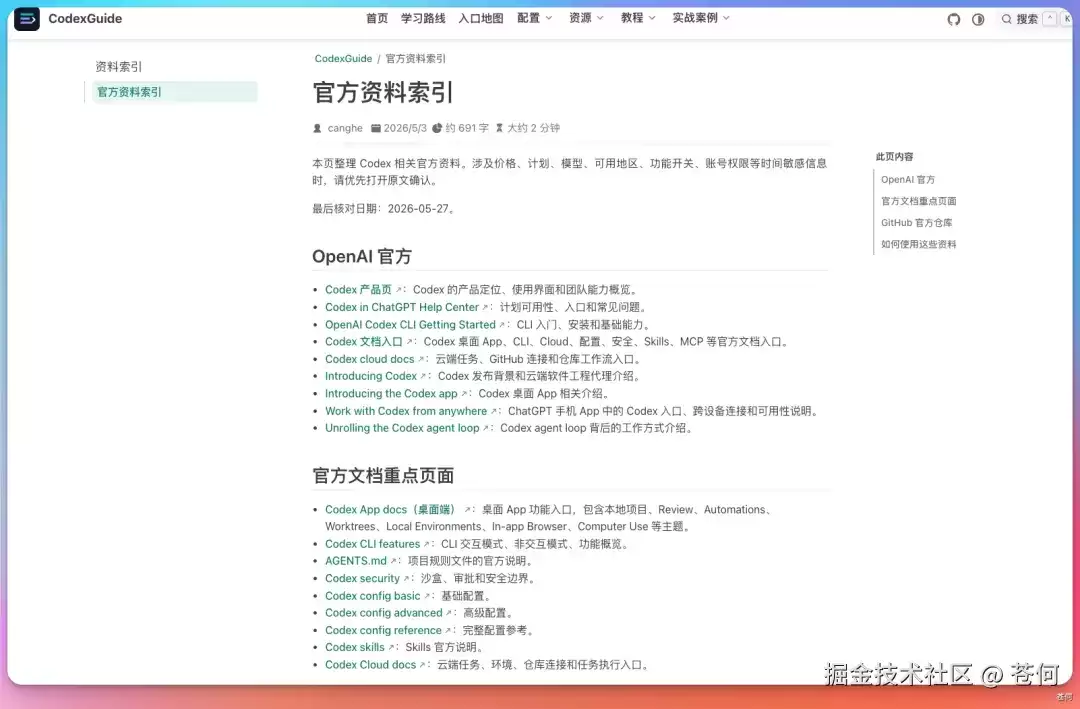
Task: Toggle the dark/light theme icon
Action: [978, 19]
